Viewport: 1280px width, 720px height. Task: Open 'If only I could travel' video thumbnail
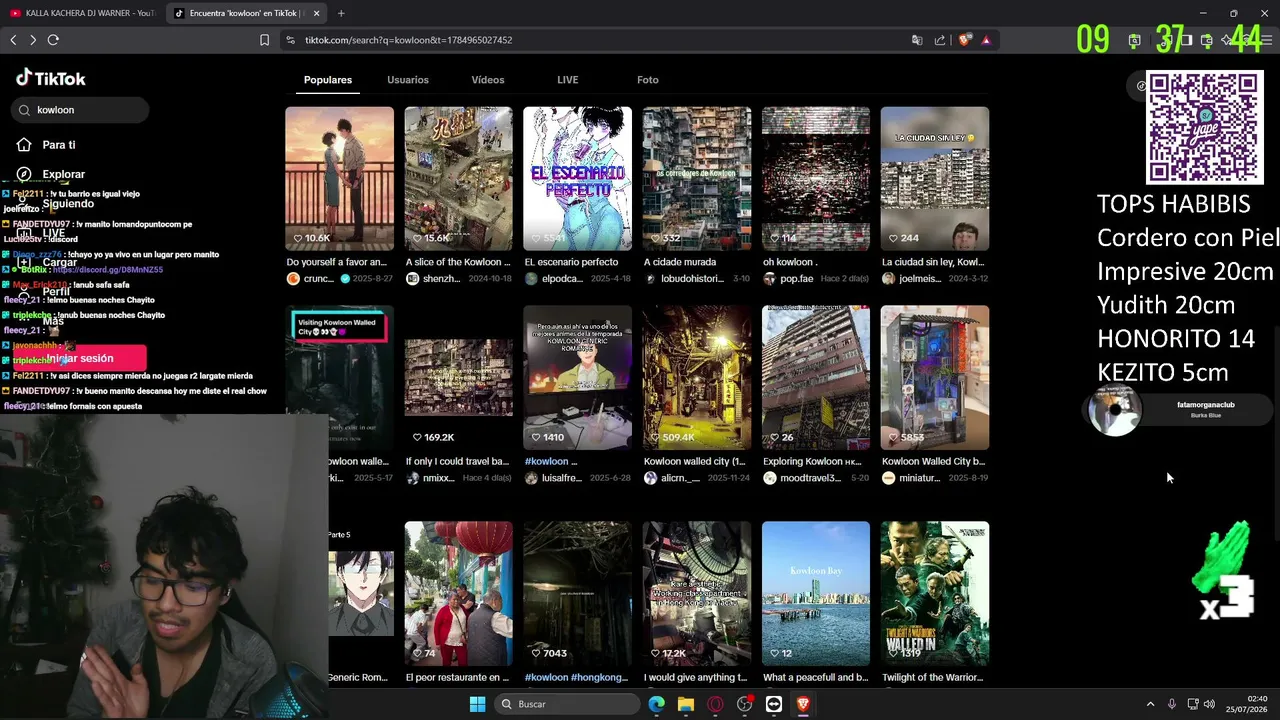pyautogui.click(x=459, y=378)
